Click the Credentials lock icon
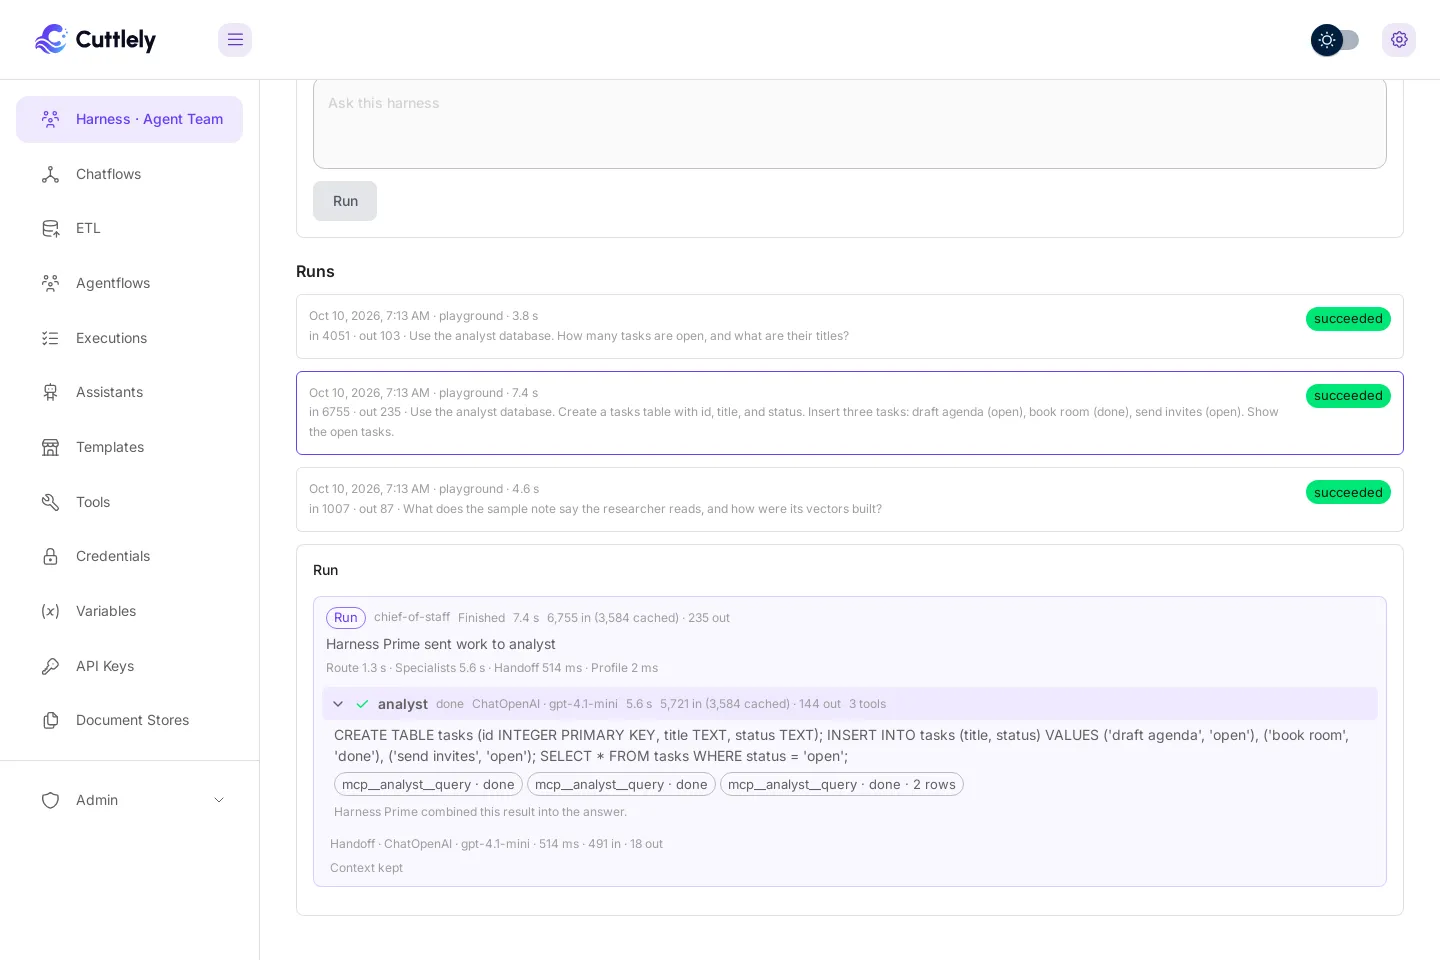The width and height of the screenshot is (1440, 960). click(x=50, y=556)
